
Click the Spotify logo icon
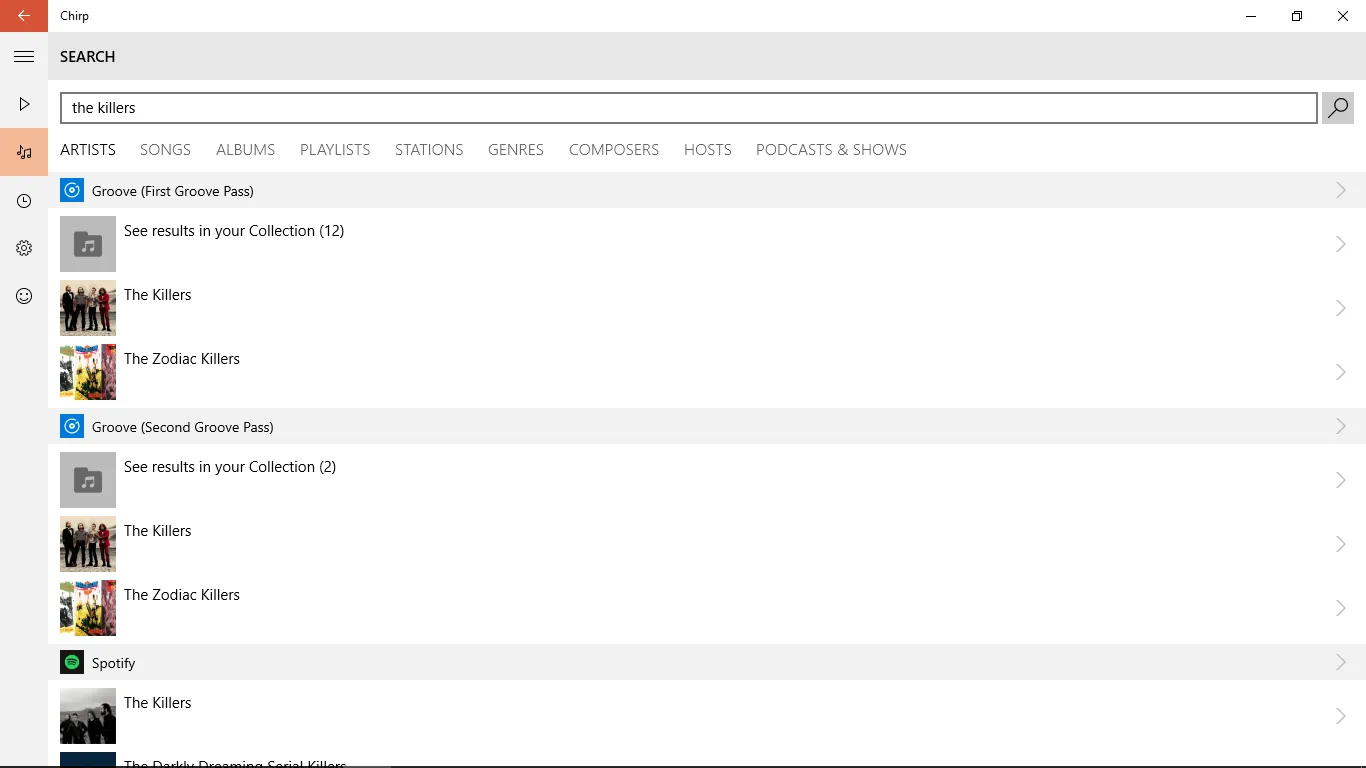coord(72,662)
